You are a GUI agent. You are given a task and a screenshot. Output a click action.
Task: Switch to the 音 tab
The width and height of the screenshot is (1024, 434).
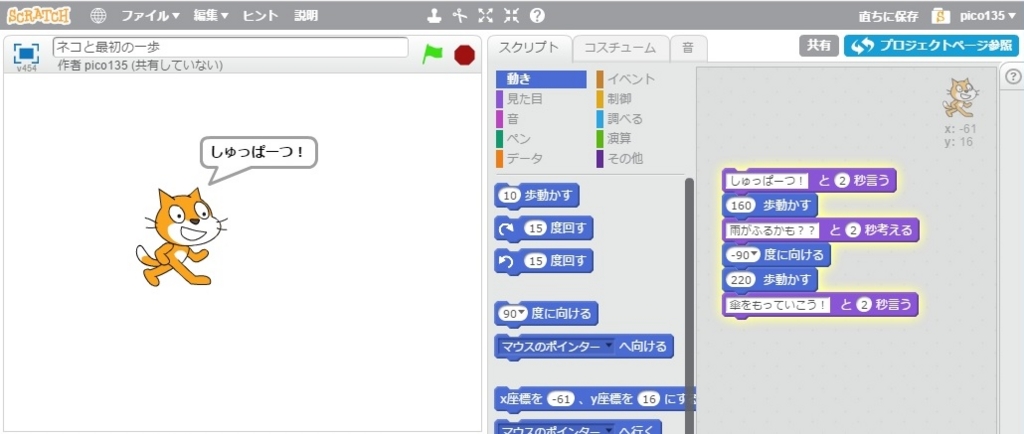688,48
